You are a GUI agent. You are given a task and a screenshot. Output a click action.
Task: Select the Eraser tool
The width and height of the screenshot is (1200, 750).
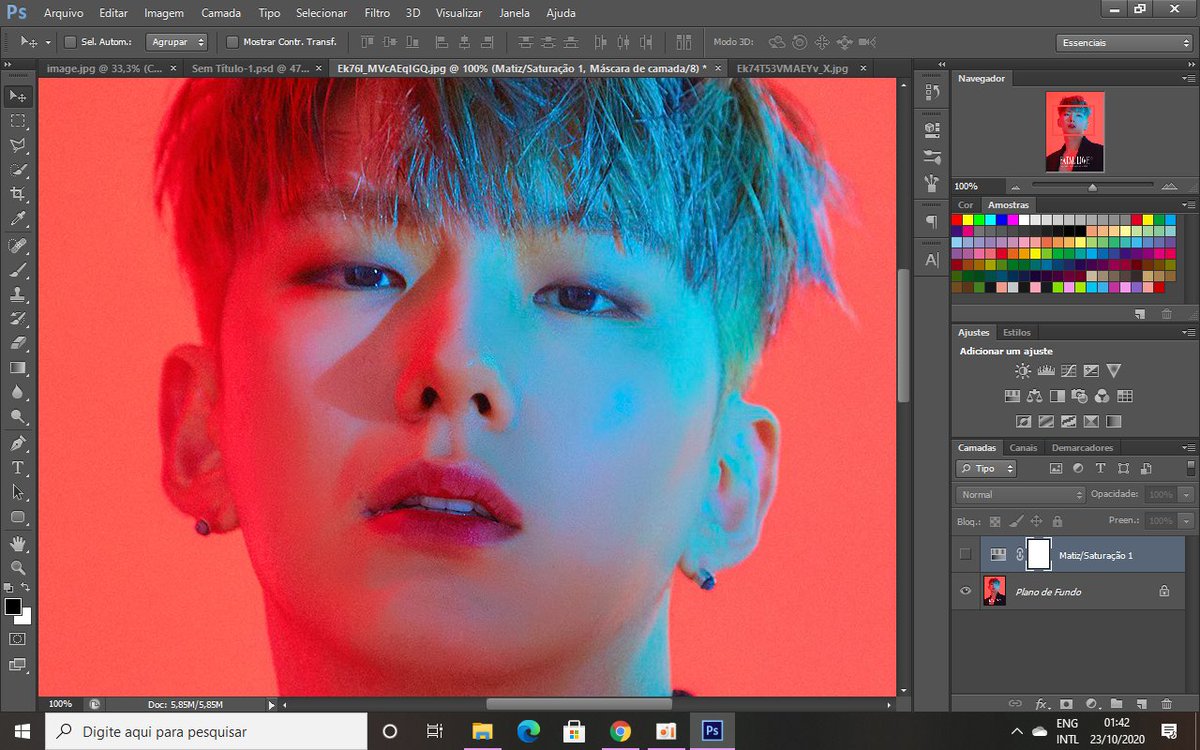tap(18, 343)
